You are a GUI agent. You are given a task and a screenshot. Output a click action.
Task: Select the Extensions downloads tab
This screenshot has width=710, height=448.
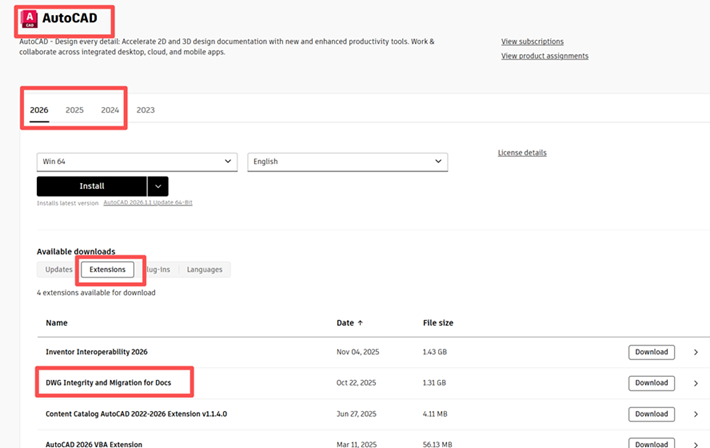pyautogui.click(x=107, y=270)
